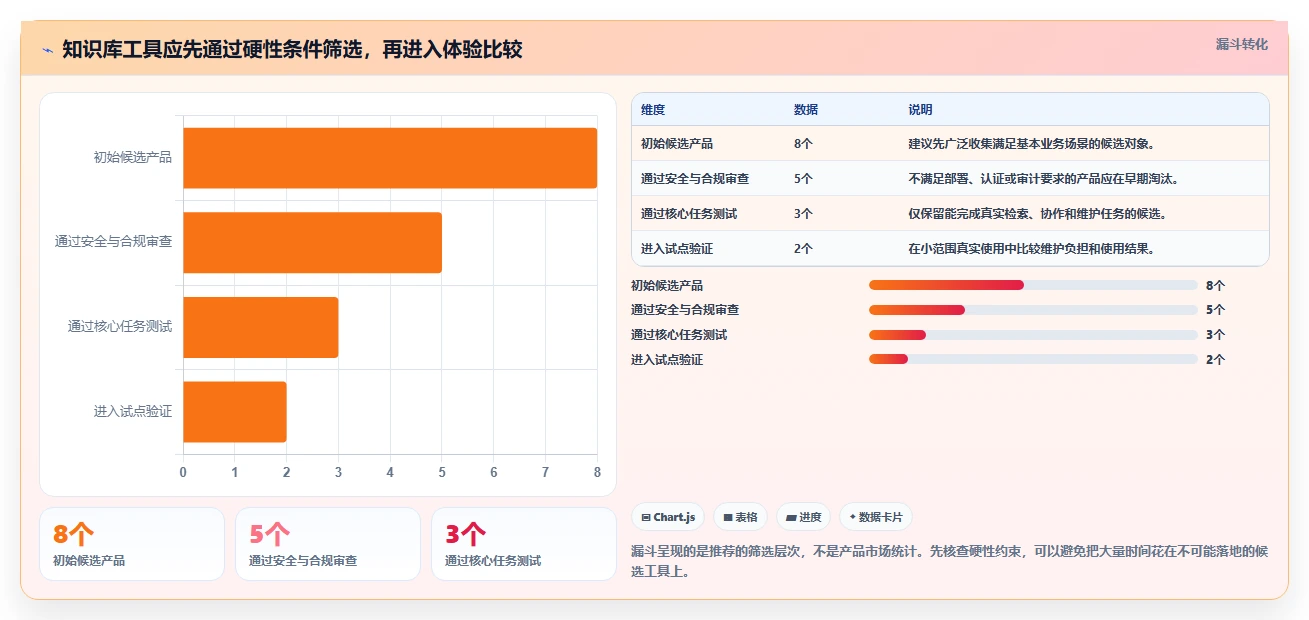Click the 3个 value in table
This screenshot has width=1309, height=620.
click(803, 214)
